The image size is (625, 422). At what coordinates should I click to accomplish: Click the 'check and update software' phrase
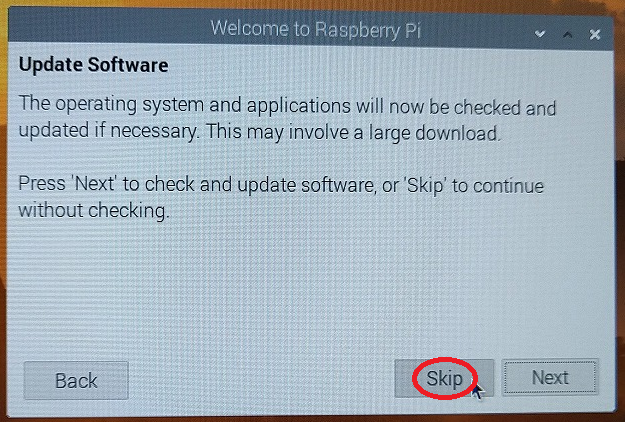(260, 185)
